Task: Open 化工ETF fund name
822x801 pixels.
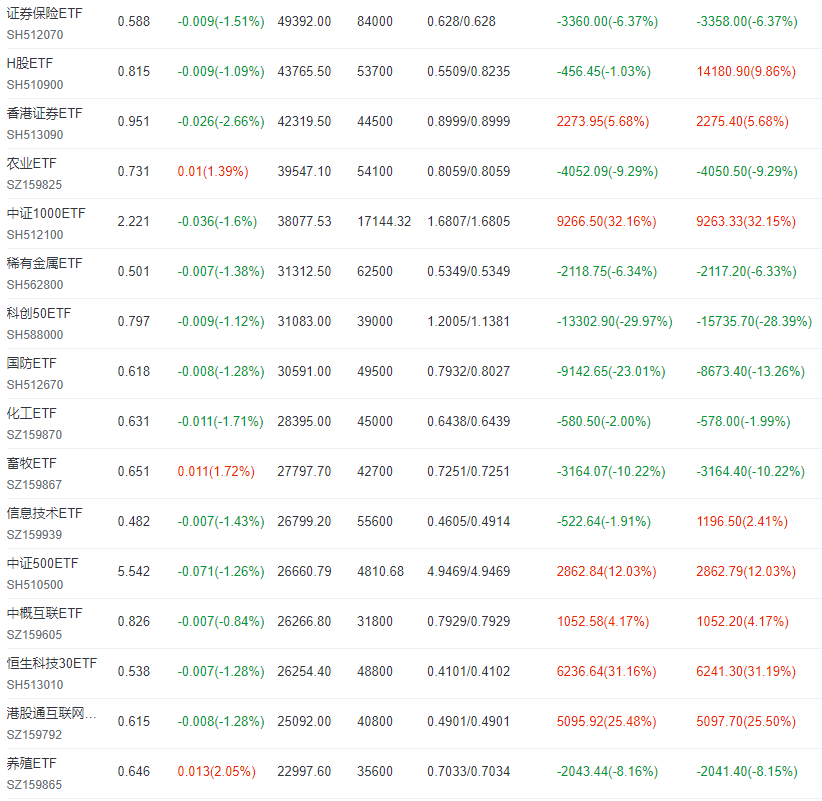Action: tap(31, 413)
